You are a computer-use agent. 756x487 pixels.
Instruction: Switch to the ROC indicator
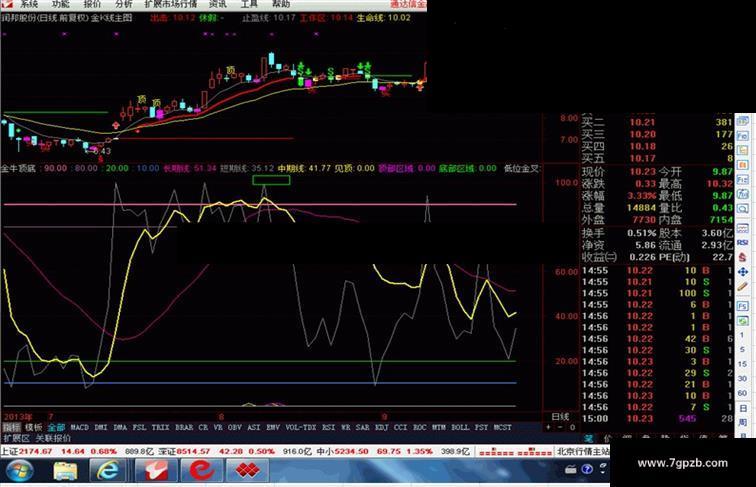tap(419, 427)
